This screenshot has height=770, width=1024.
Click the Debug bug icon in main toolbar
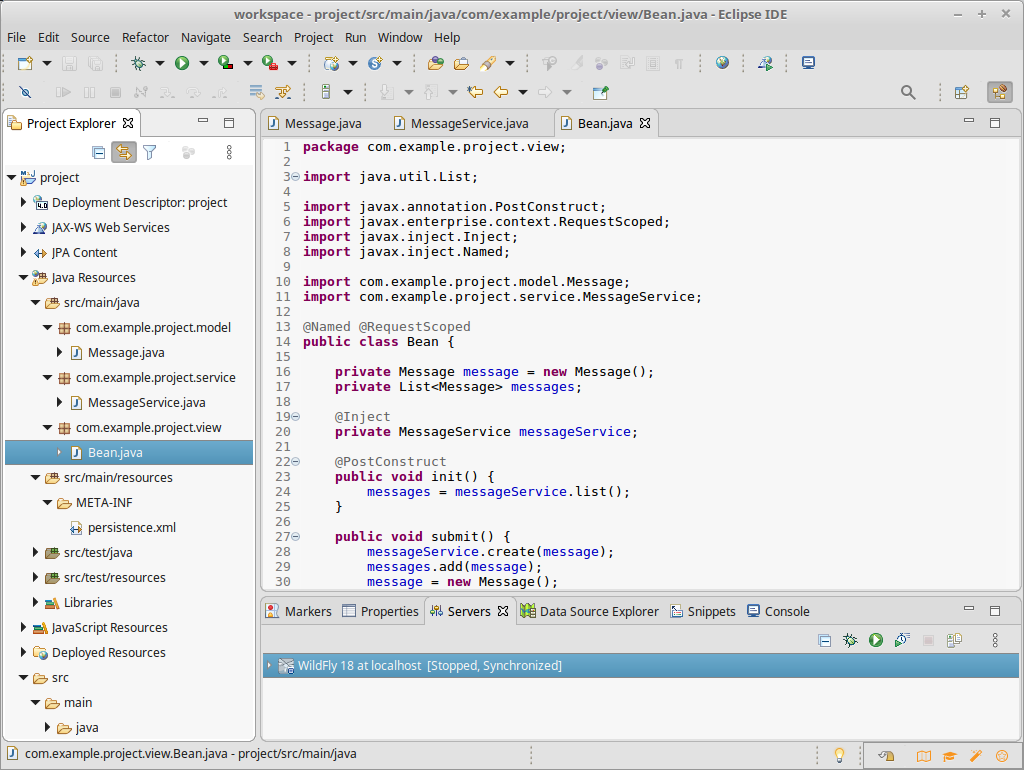click(x=139, y=63)
